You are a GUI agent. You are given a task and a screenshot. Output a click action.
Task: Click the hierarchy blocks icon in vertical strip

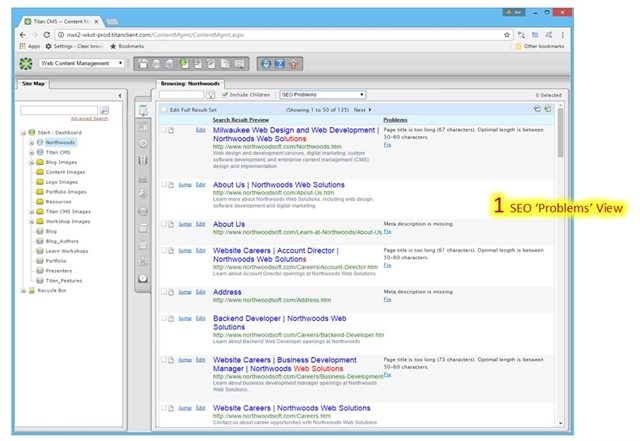[x=143, y=261]
